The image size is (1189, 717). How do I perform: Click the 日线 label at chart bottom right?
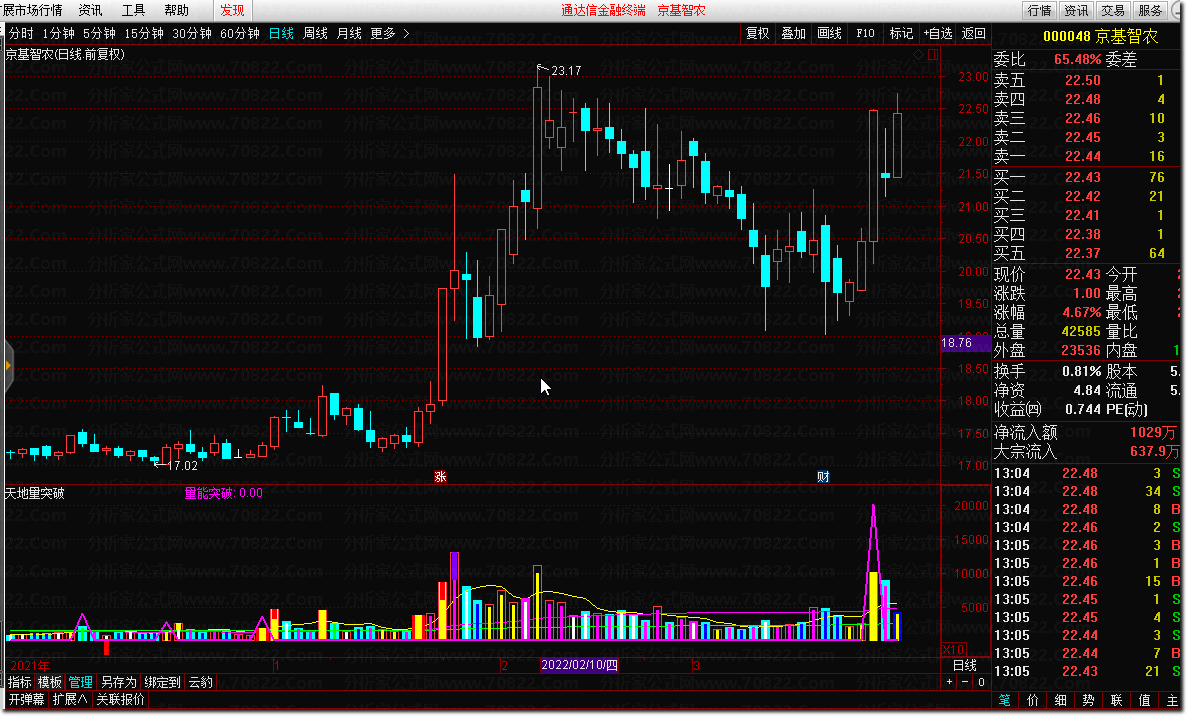click(965, 665)
